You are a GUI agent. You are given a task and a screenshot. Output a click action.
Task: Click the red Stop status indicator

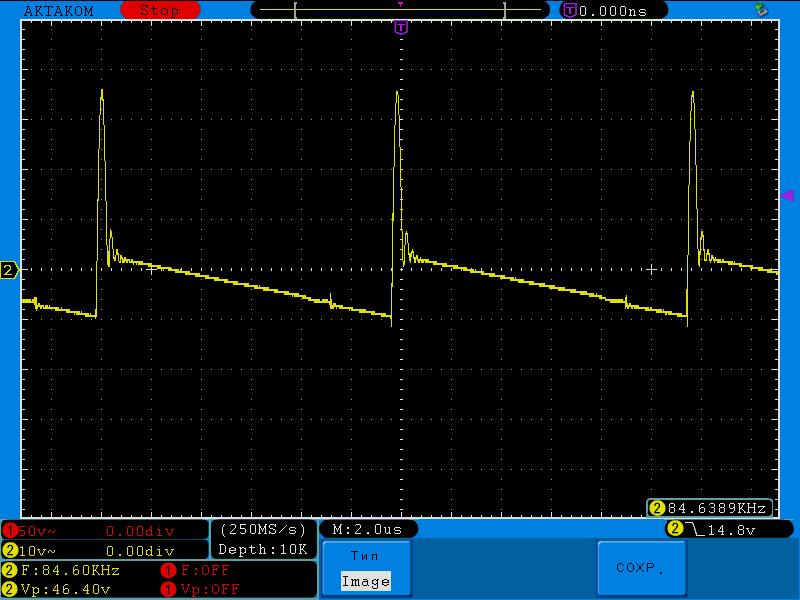[x=158, y=10]
